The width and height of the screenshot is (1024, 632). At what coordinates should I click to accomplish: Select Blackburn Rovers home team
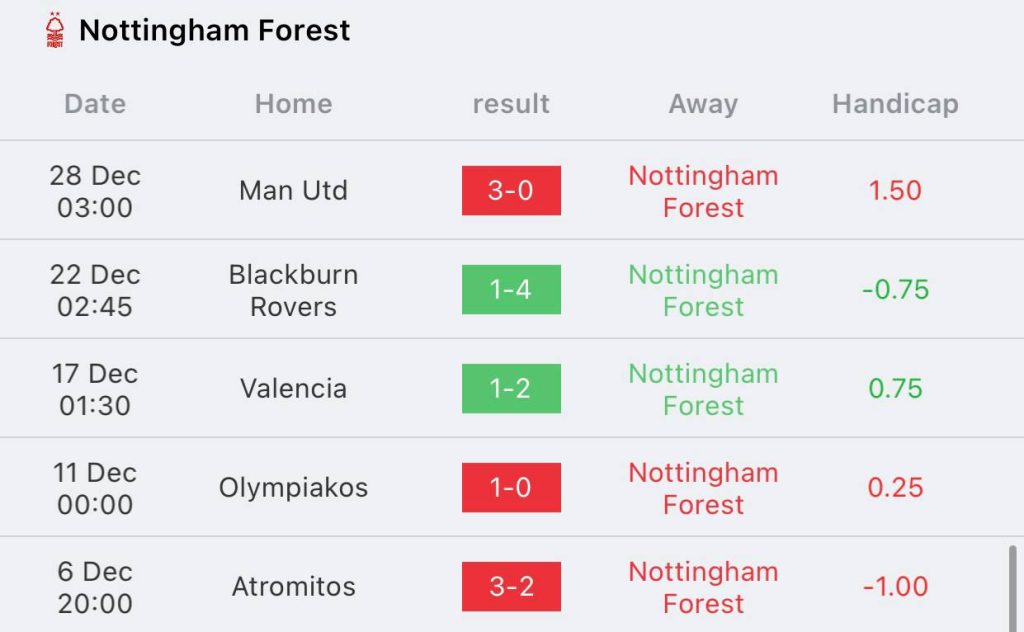(x=293, y=291)
